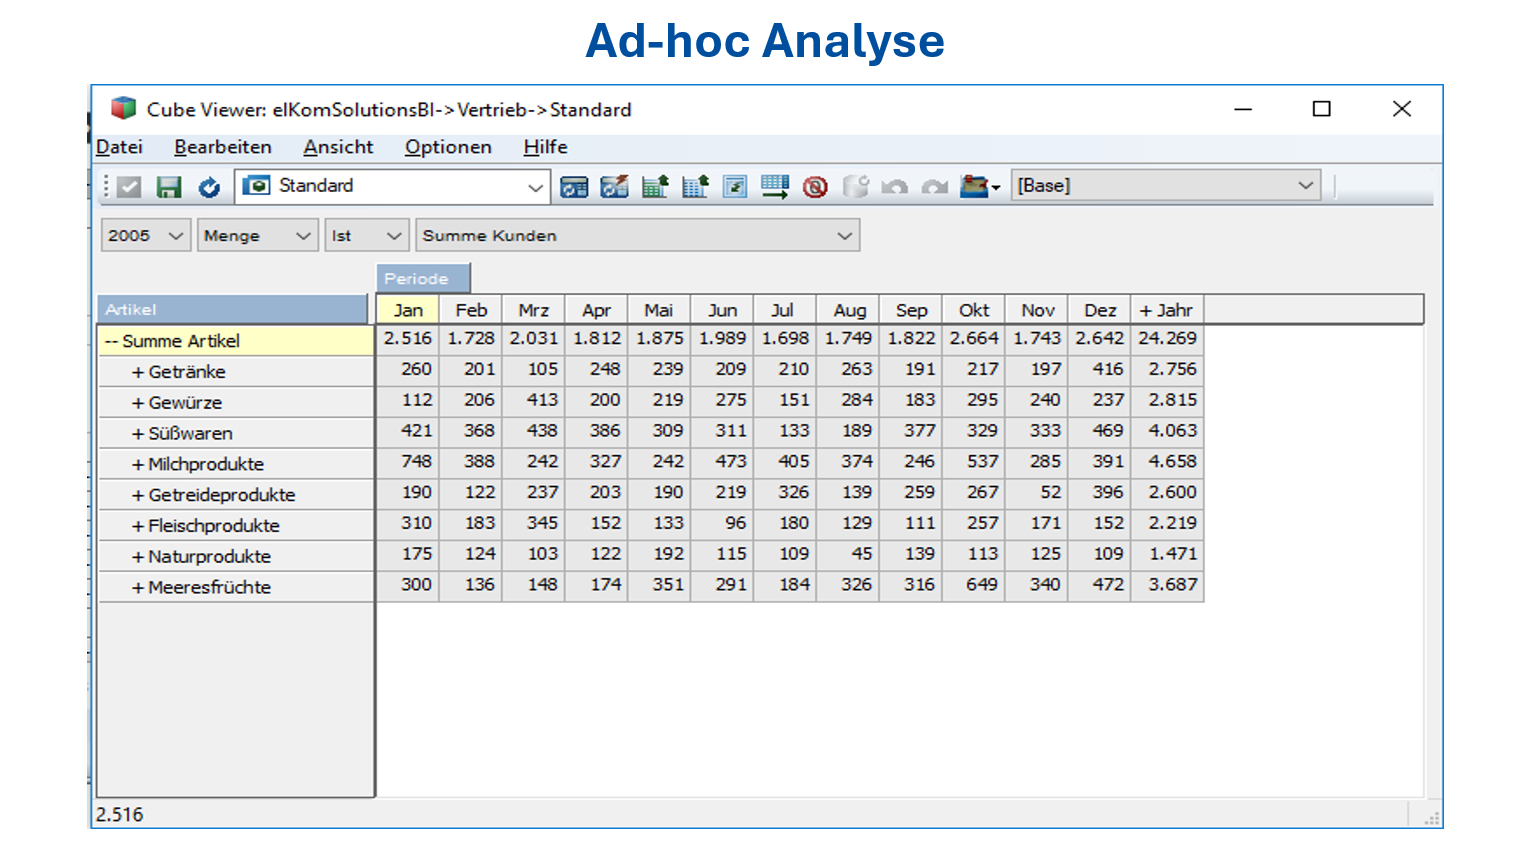1531x860 pixels.
Task: Click the red suppress zeros icon
Action: 815,187
